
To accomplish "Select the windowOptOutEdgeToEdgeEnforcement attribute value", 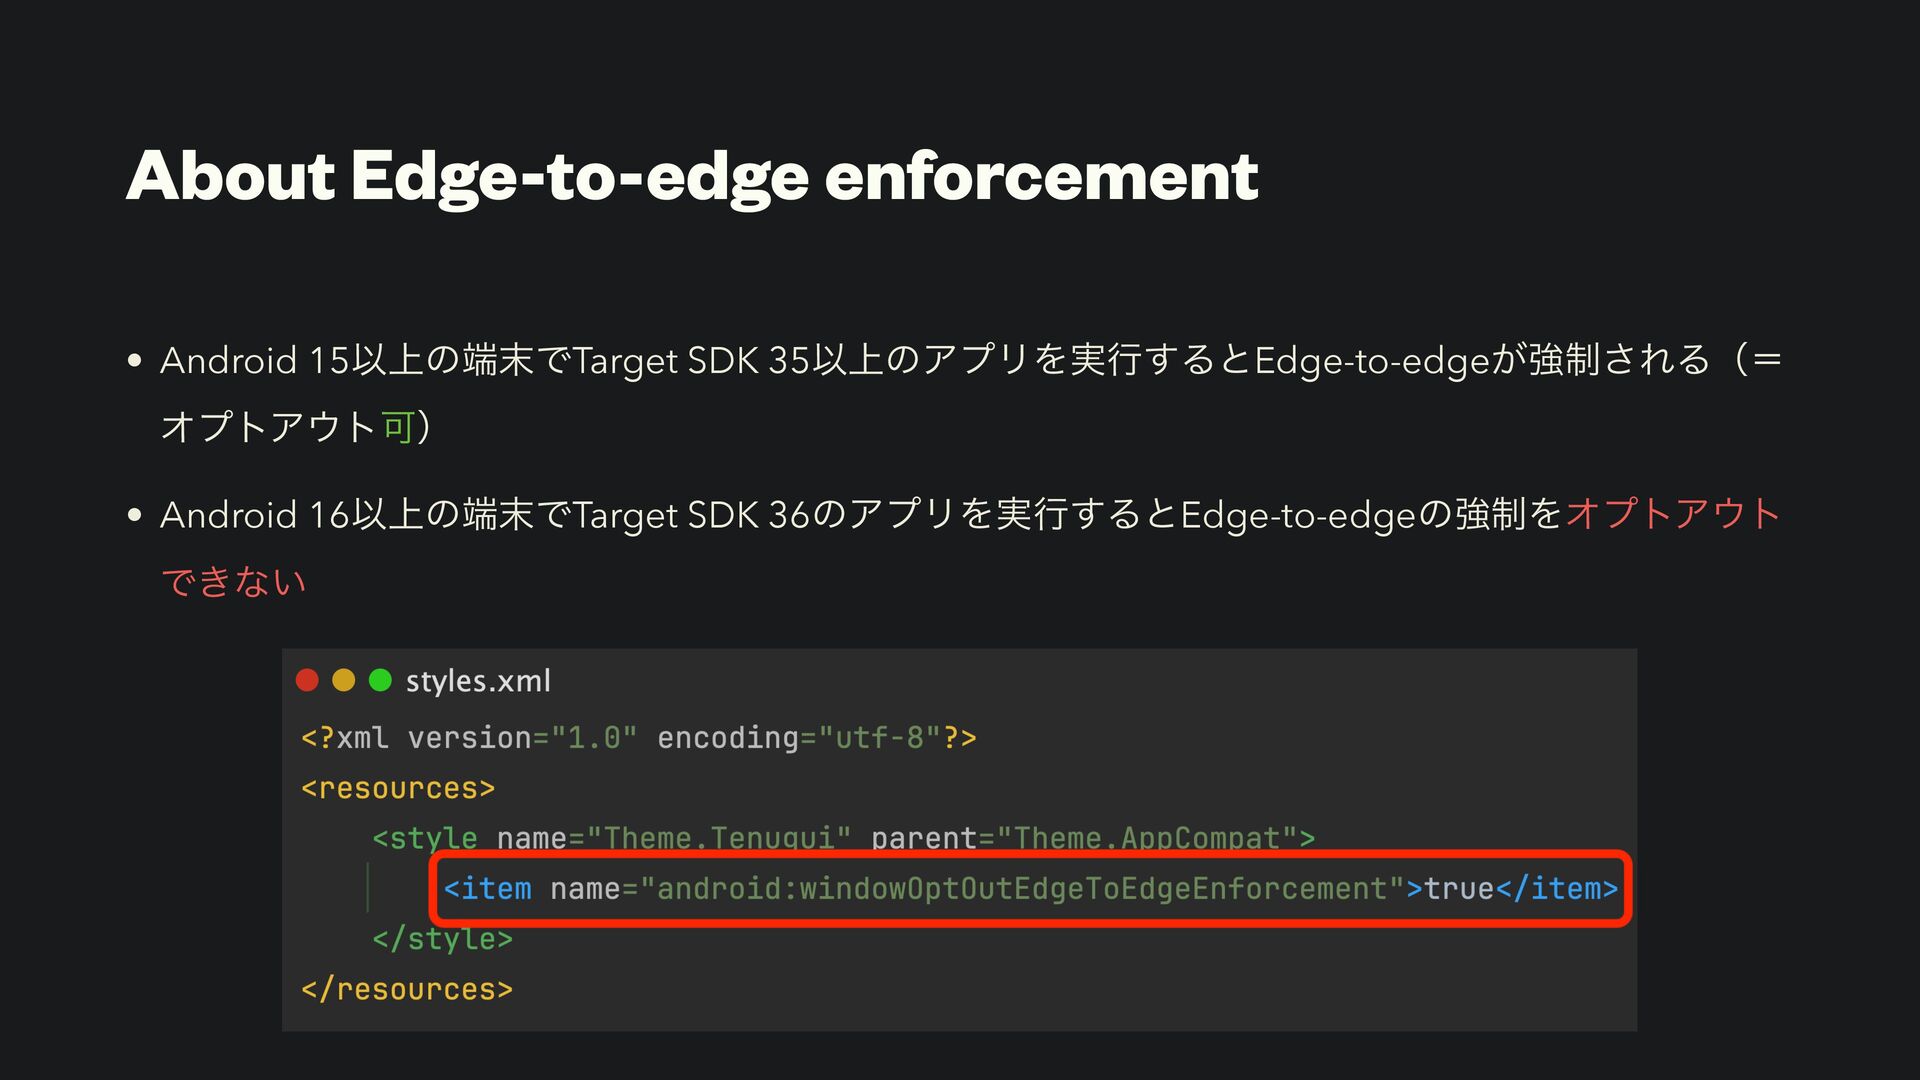I will 1022,888.
